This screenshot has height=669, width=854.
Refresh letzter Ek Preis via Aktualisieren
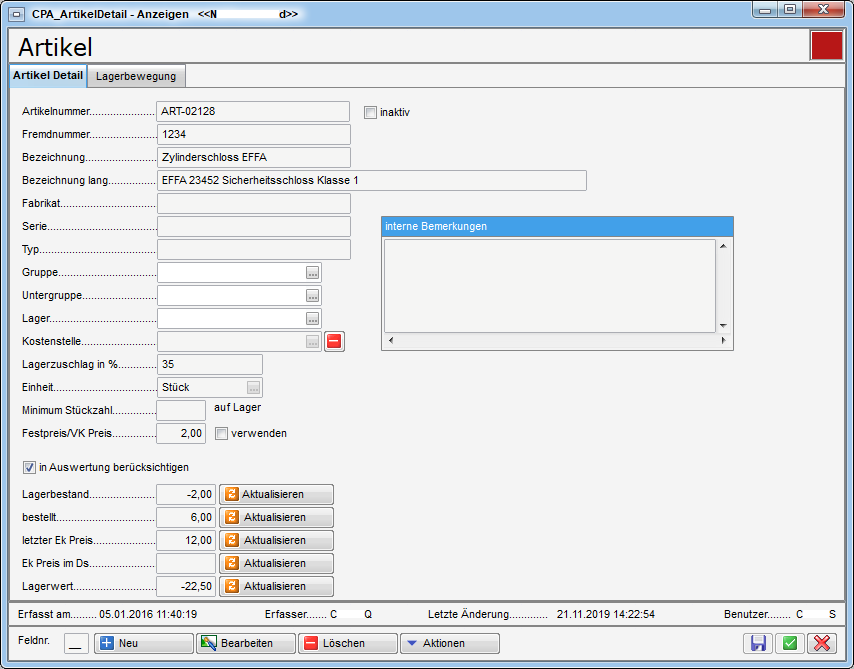tap(276, 540)
